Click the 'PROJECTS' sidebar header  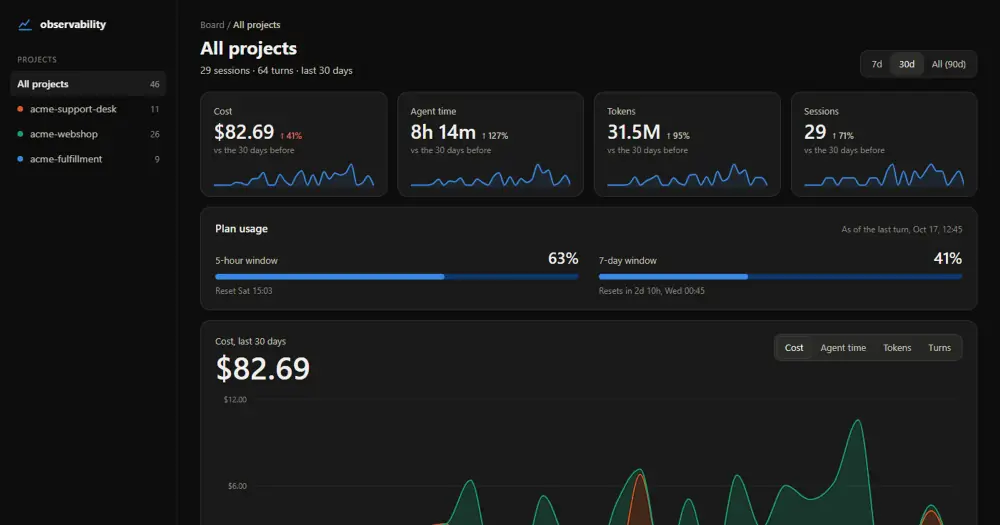[37, 59]
